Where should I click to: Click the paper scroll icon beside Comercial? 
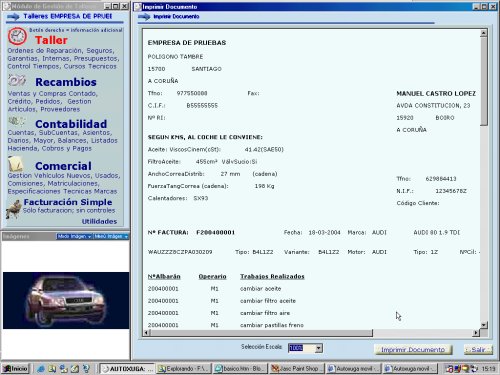pos(15,164)
